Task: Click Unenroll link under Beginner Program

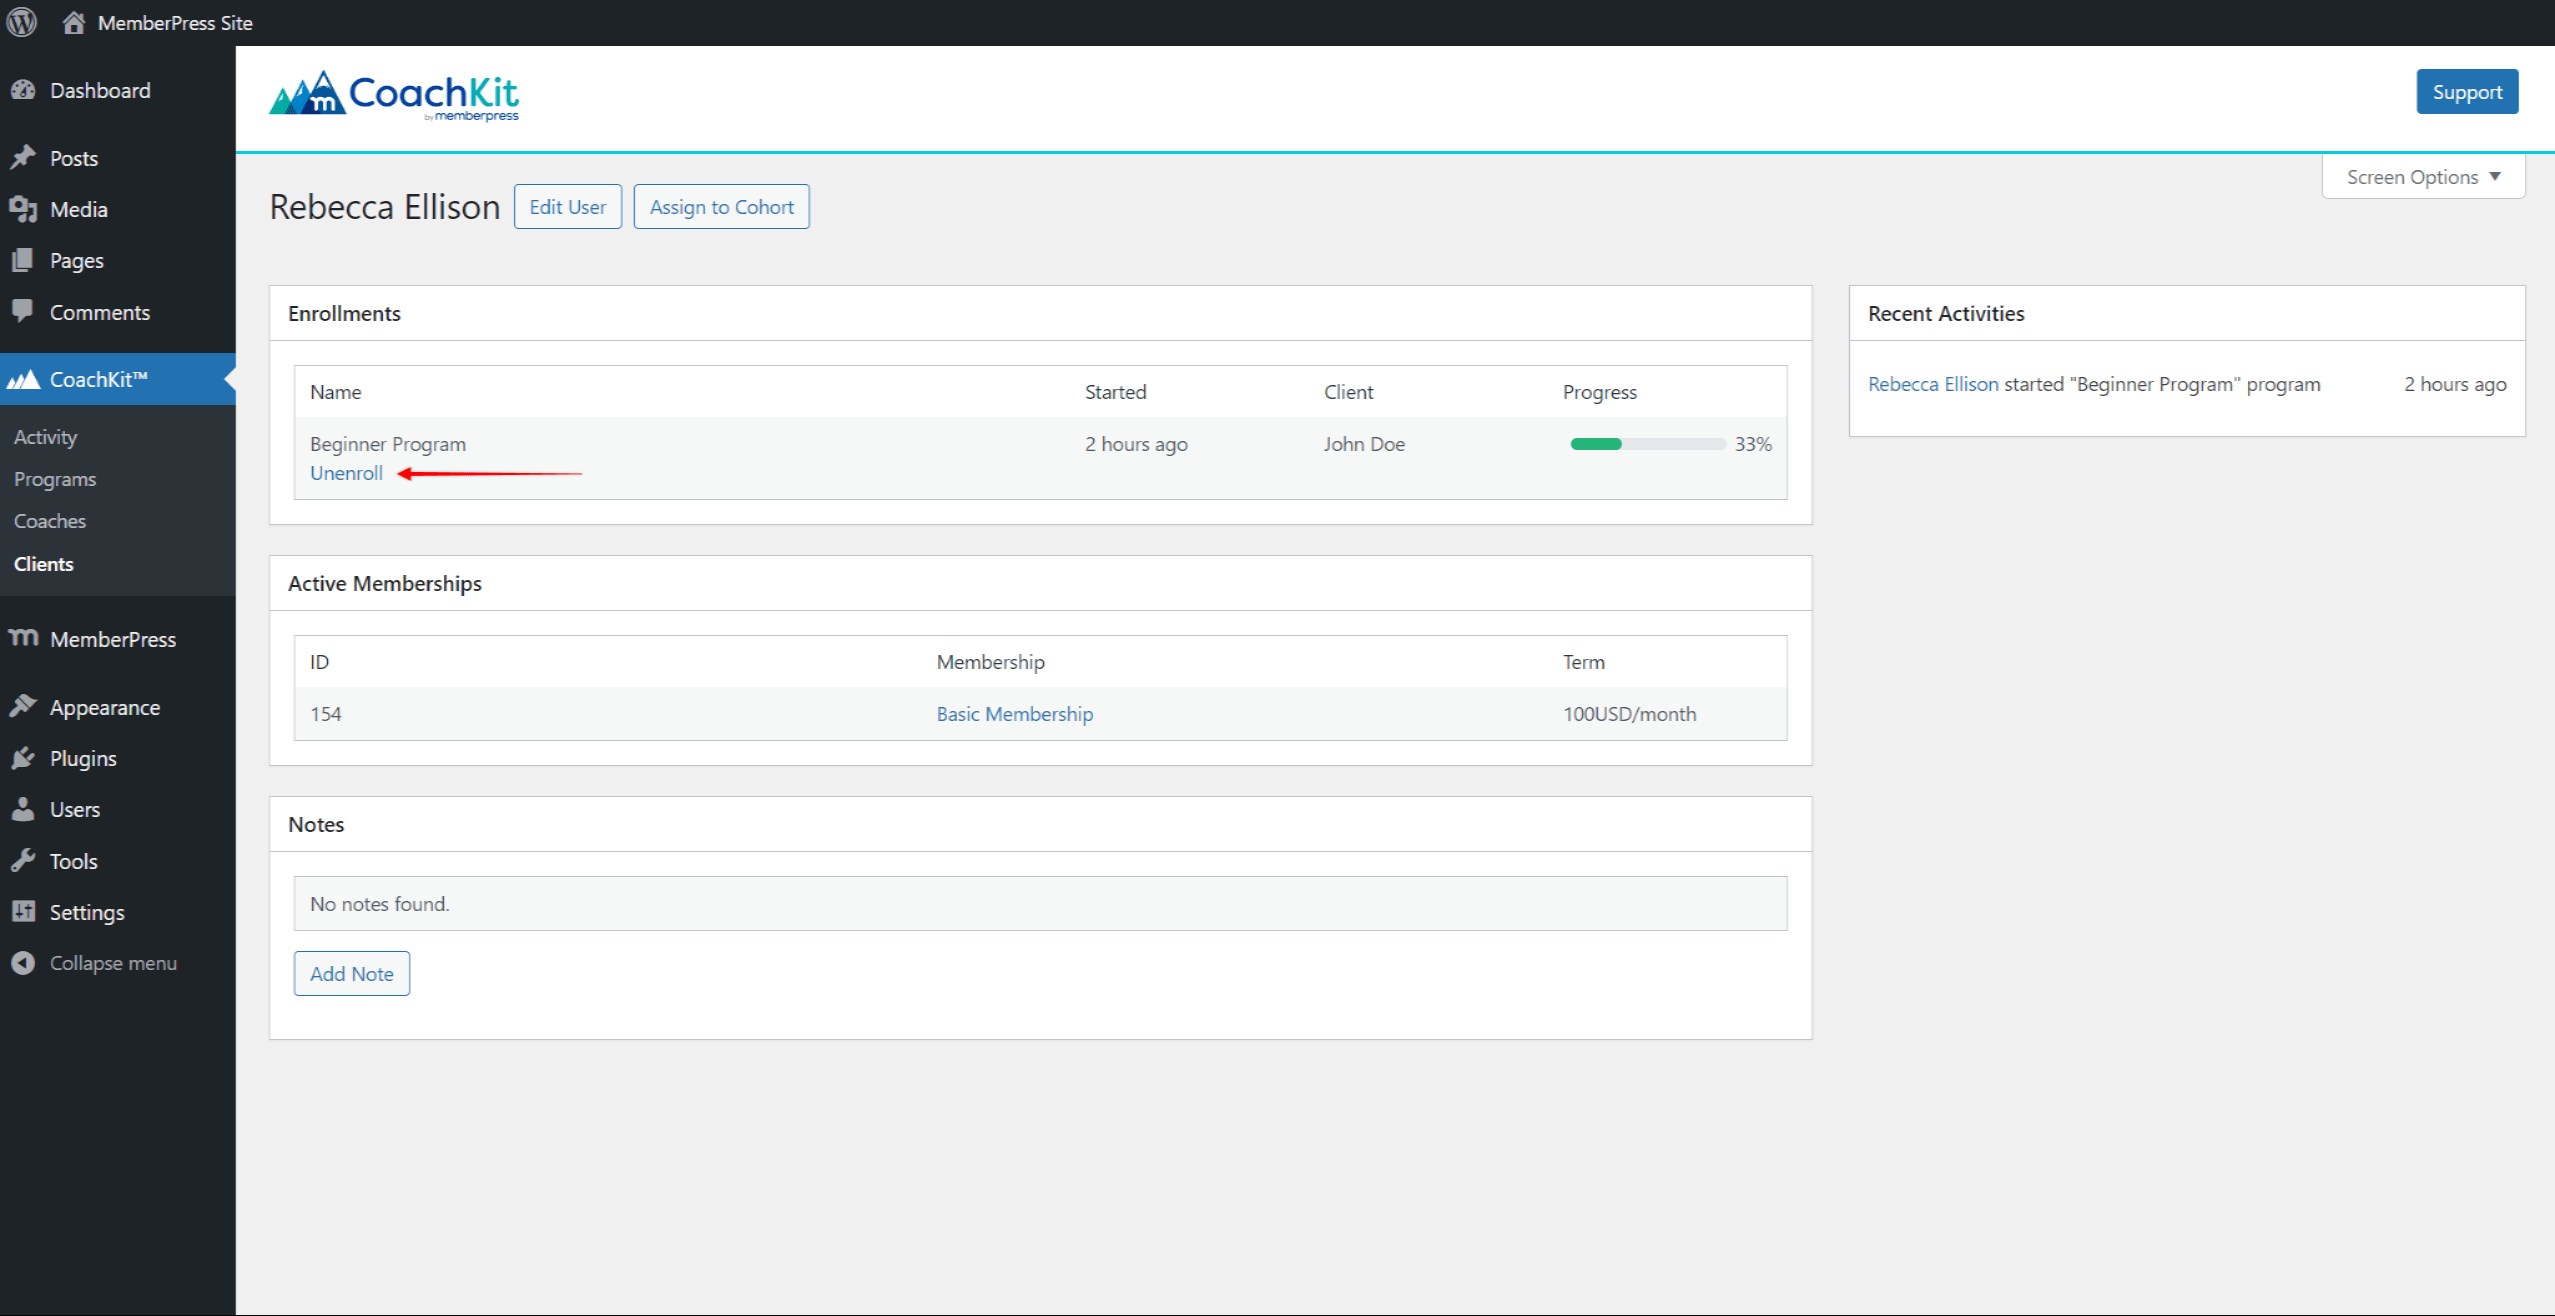Action: (342, 472)
